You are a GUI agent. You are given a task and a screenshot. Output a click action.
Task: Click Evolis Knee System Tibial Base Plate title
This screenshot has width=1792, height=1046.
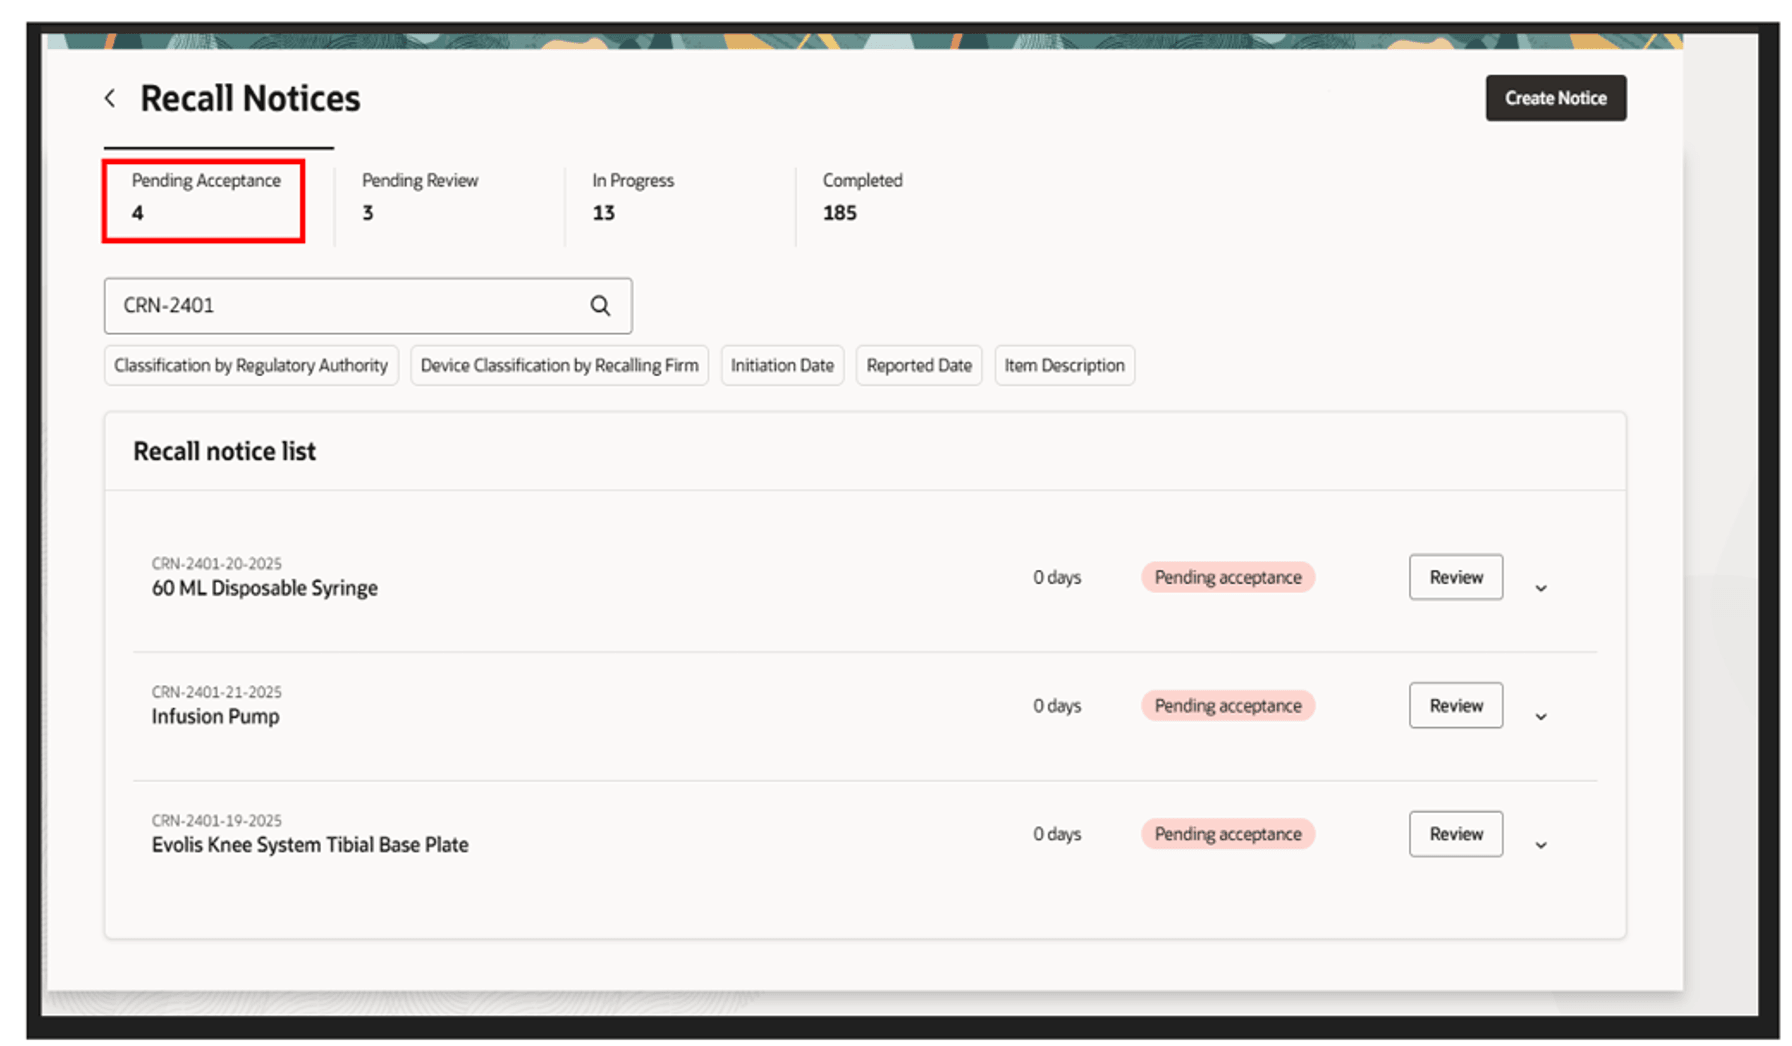pyautogui.click(x=310, y=845)
